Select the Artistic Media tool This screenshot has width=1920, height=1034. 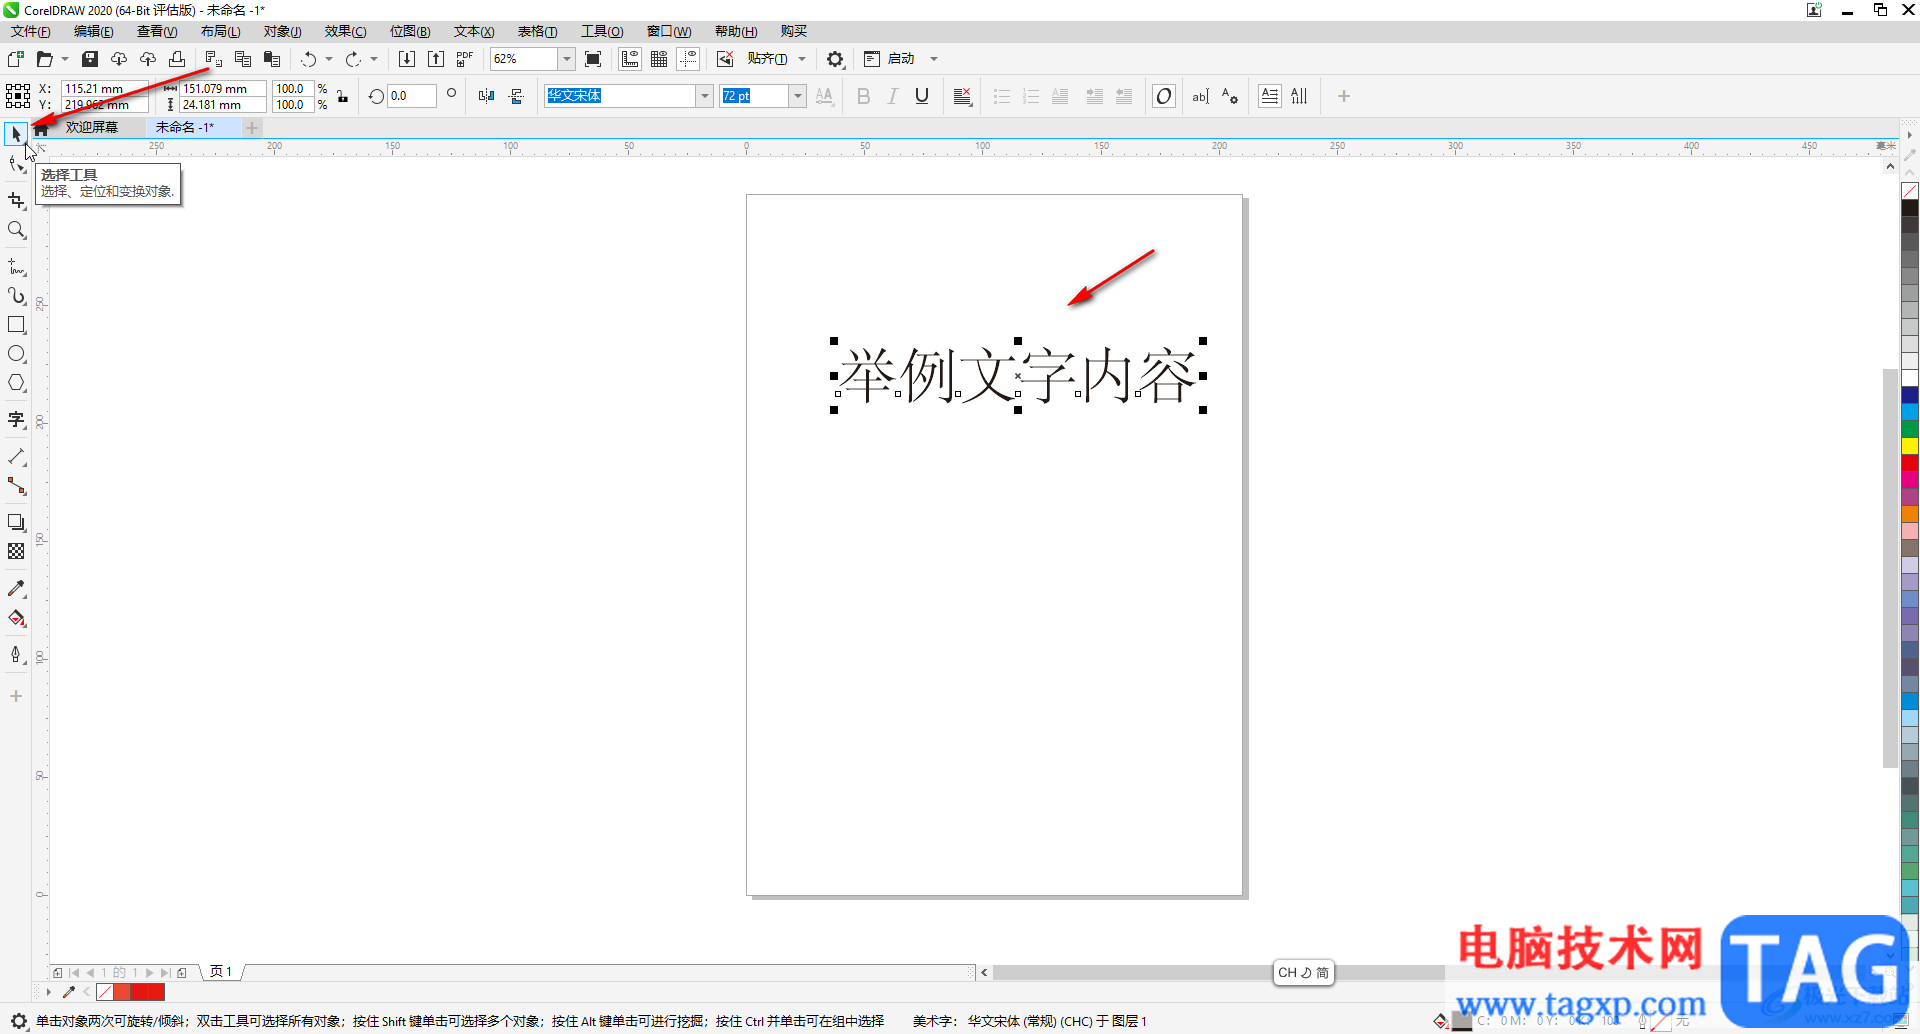coord(16,296)
